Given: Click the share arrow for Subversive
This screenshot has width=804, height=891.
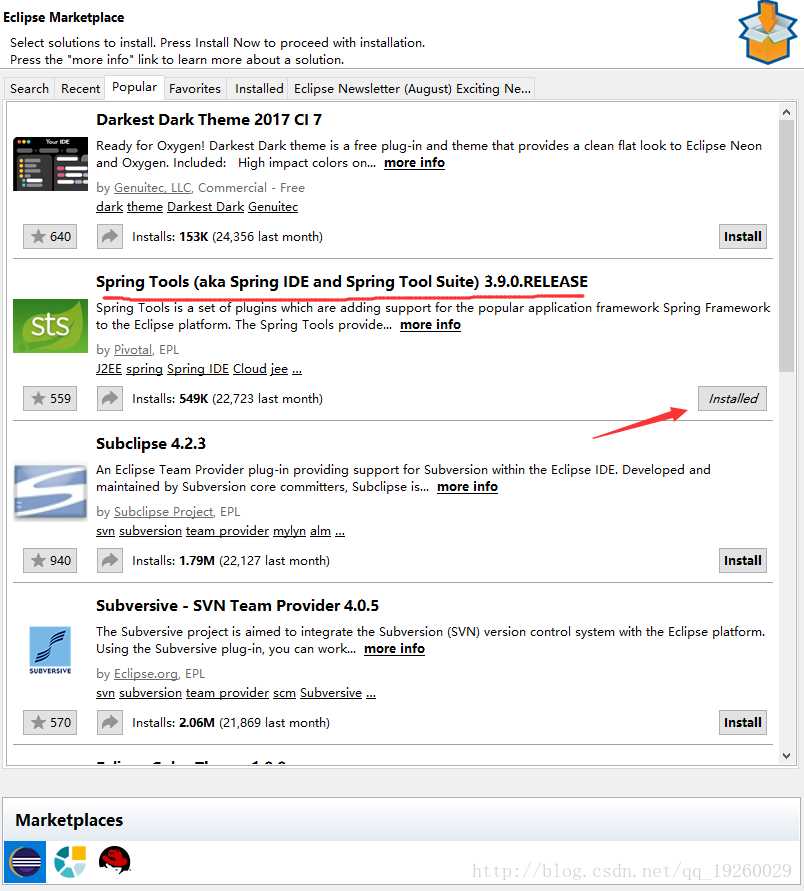Looking at the screenshot, I should point(109,723).
